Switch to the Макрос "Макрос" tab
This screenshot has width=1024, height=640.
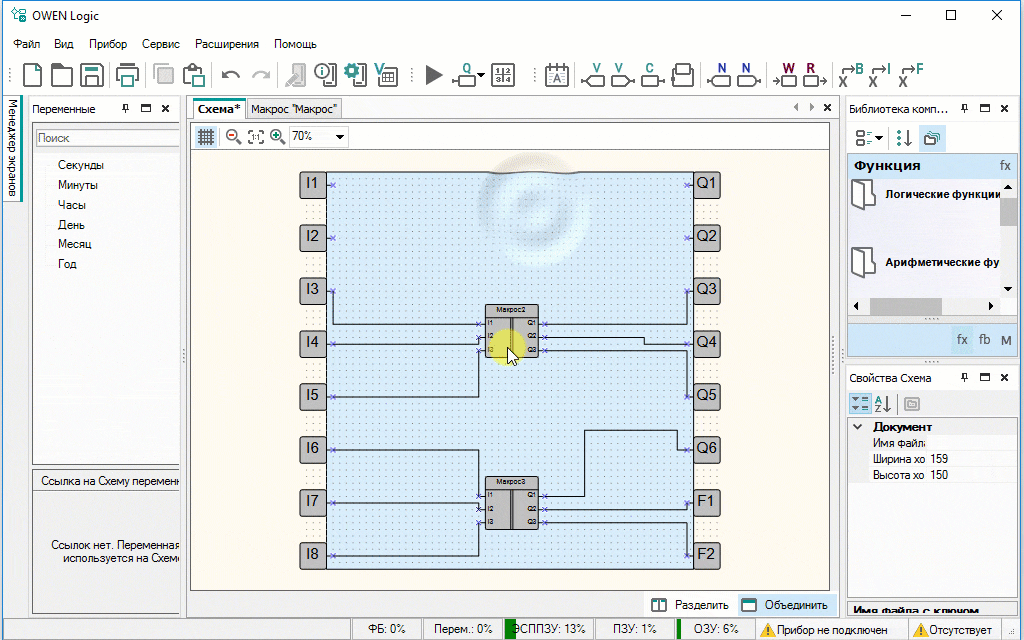tap(294, 109)
